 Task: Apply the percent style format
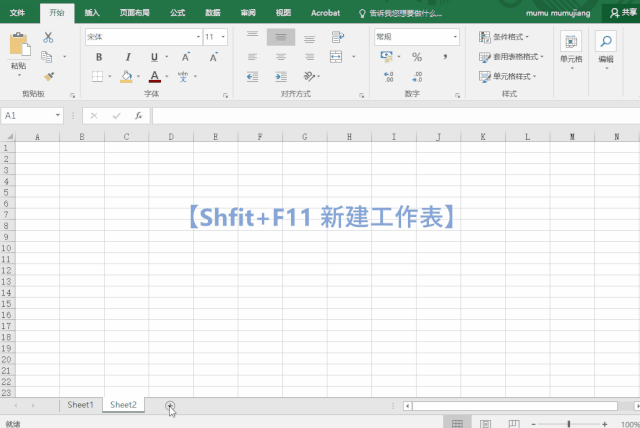[417, 57]
